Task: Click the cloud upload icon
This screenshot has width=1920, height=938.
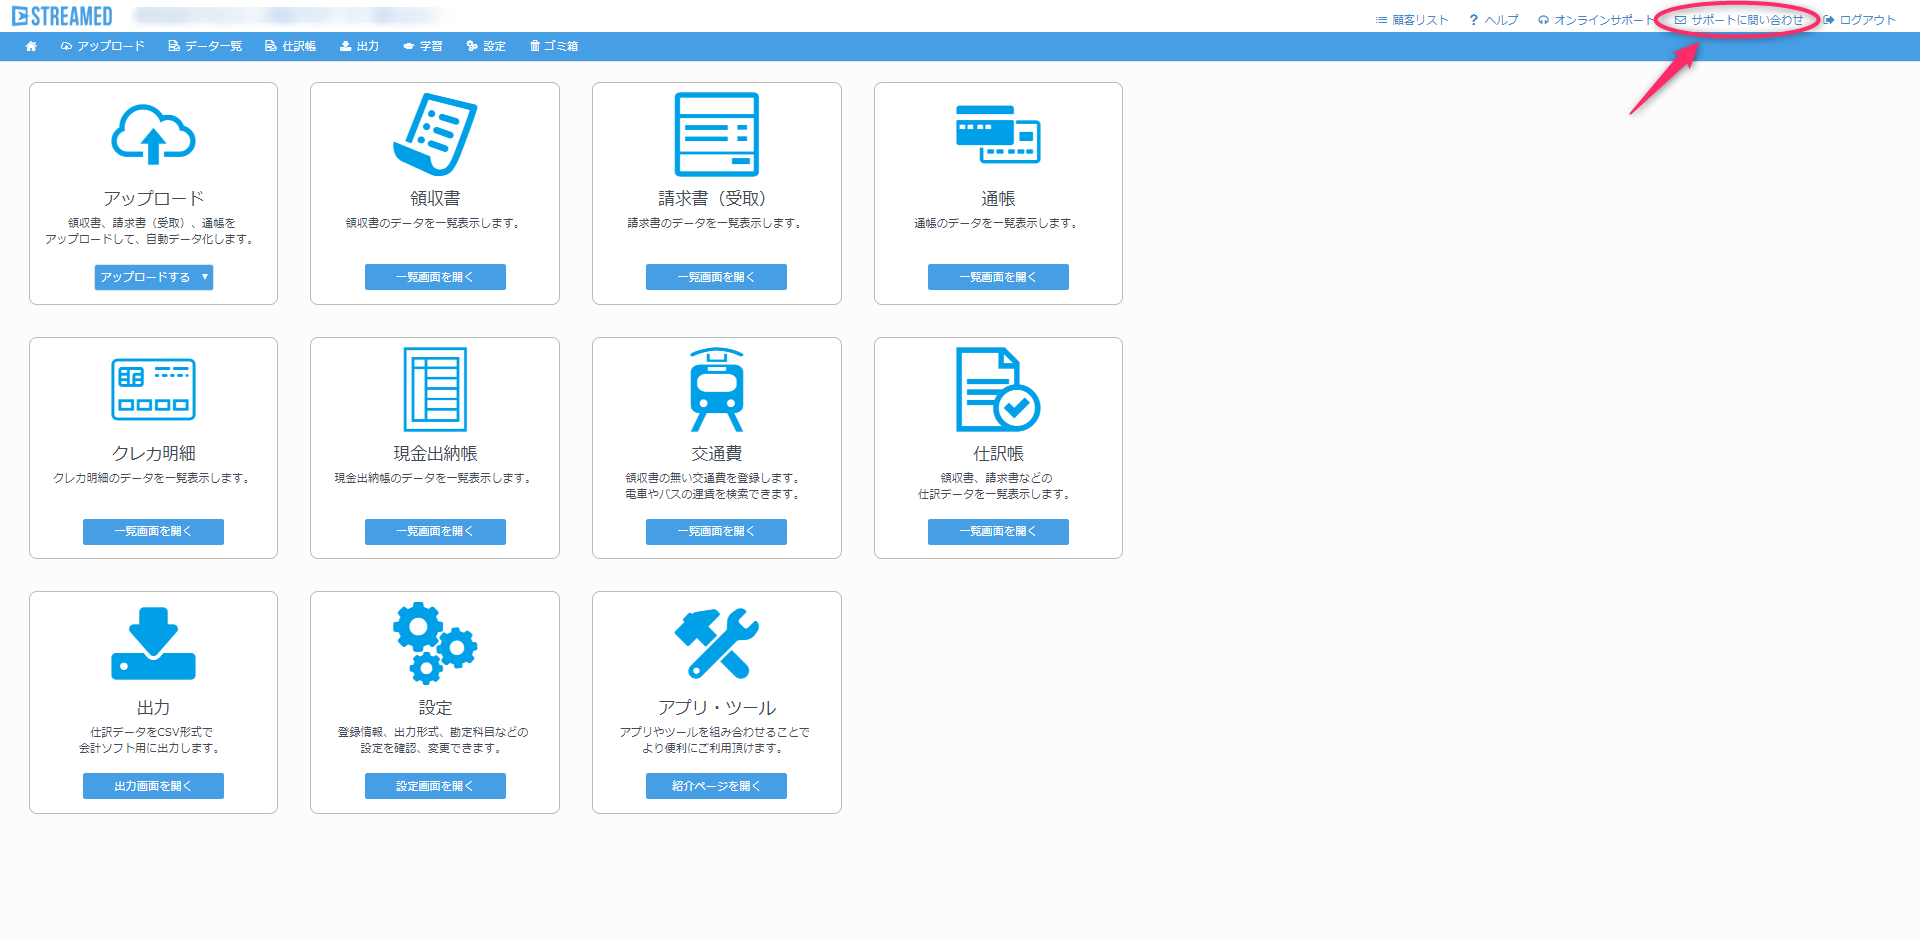Action: click(x=153, y=135)
